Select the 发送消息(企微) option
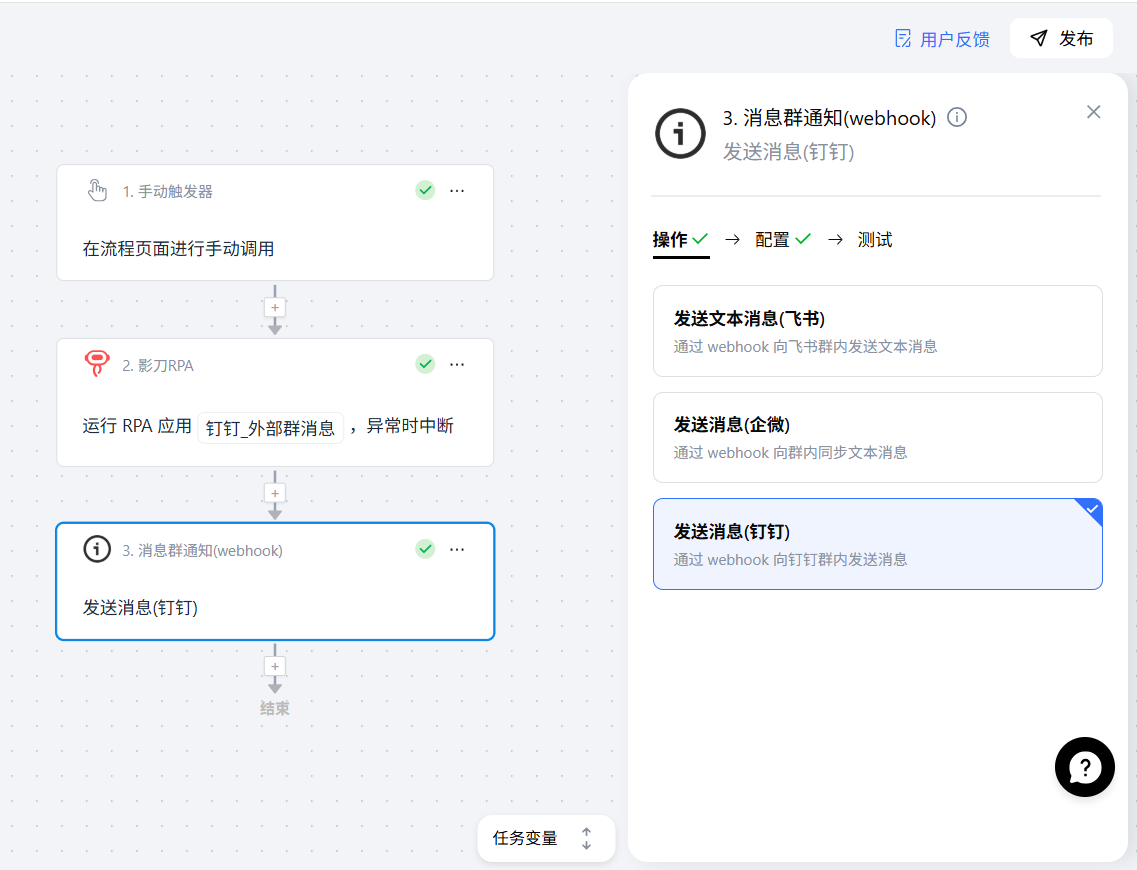The width and height of the screenshot is (1137, 870). (x=877, y=437)
